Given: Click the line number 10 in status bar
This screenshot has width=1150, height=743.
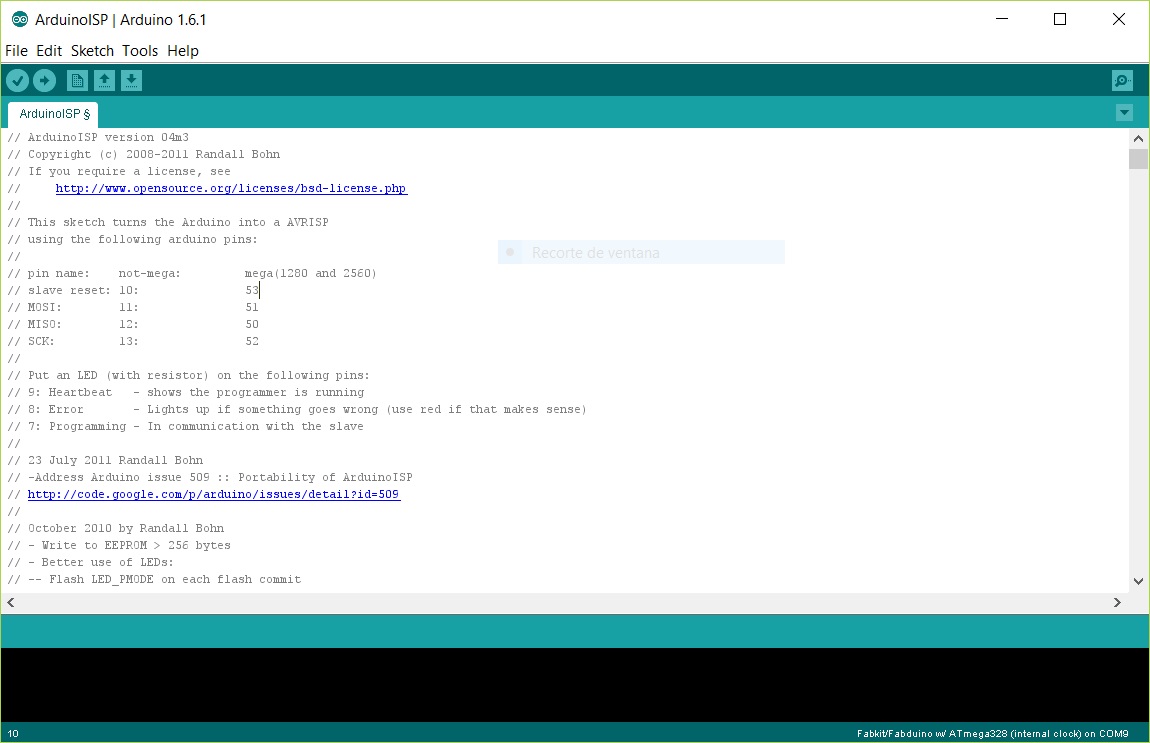Looking at the screenshot, I should (13, 733).
